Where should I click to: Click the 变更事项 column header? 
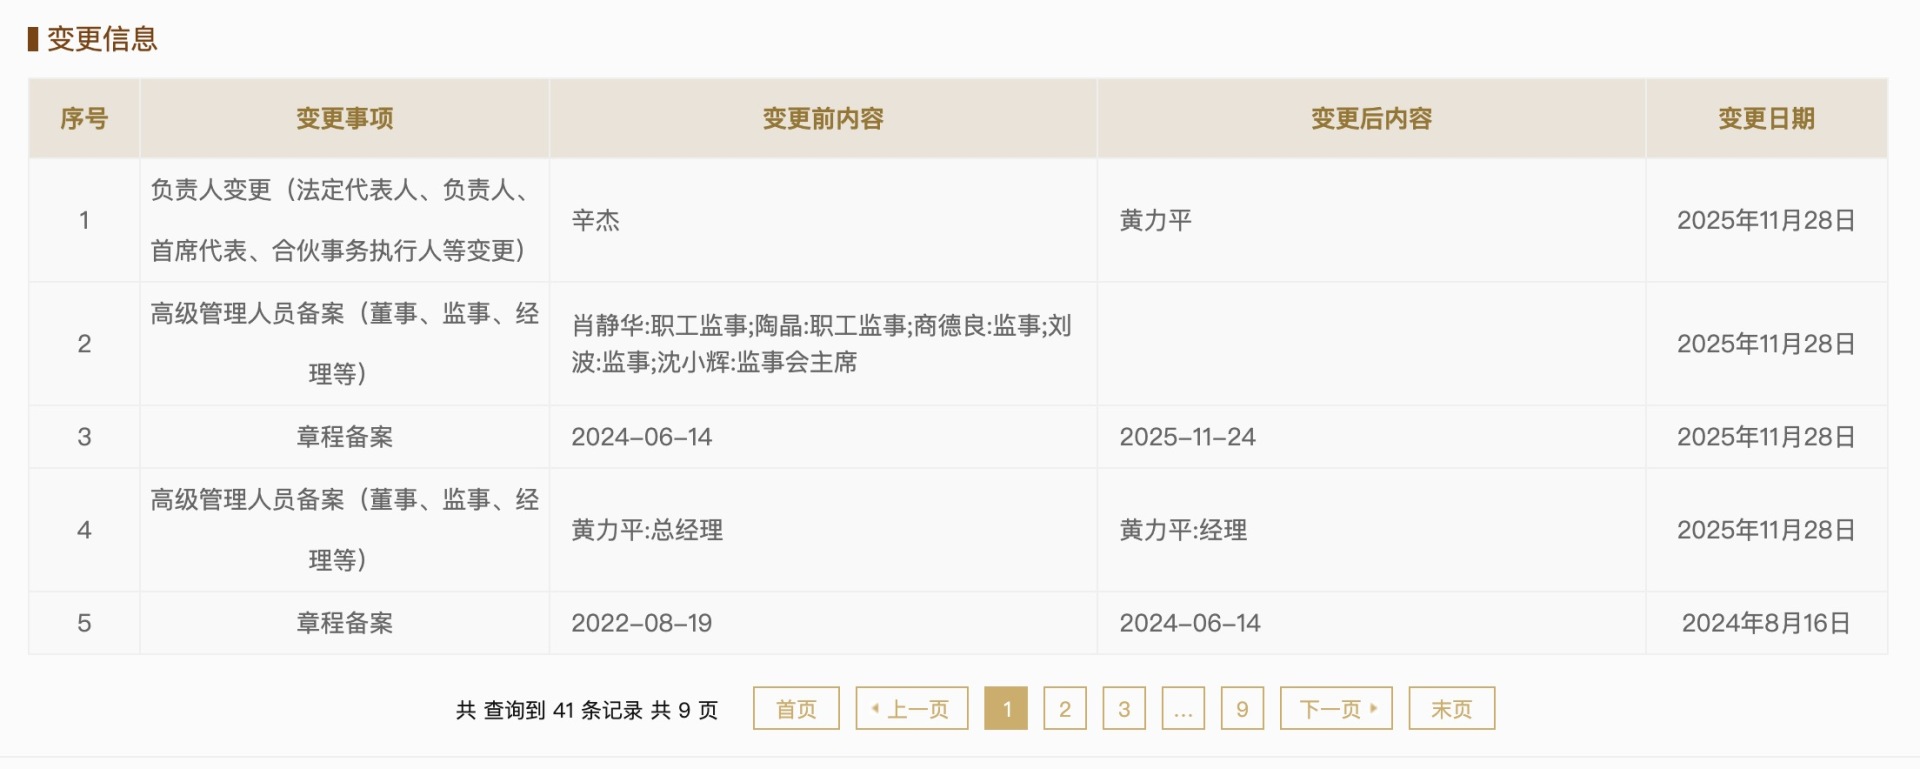[x=344, y=118]
